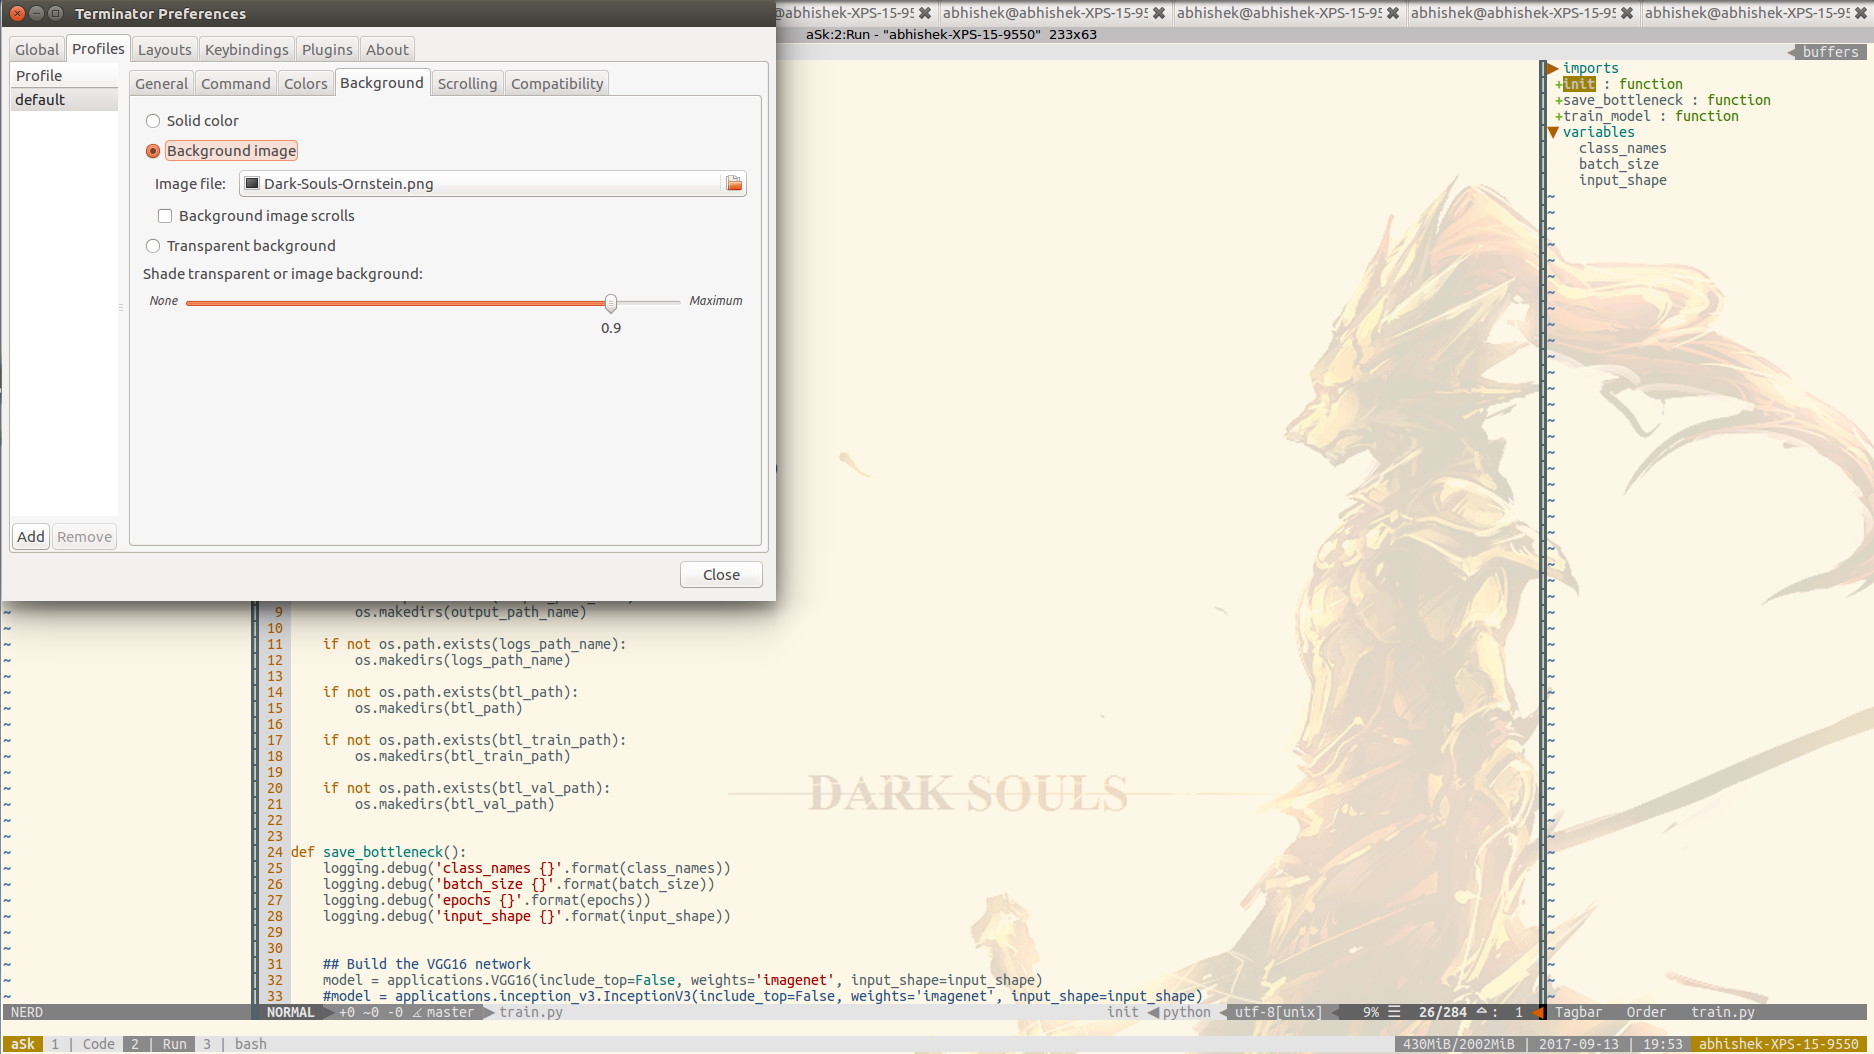Select the Transparent background radio button
Viewport: 1874px width, 1054px height.
153,246
